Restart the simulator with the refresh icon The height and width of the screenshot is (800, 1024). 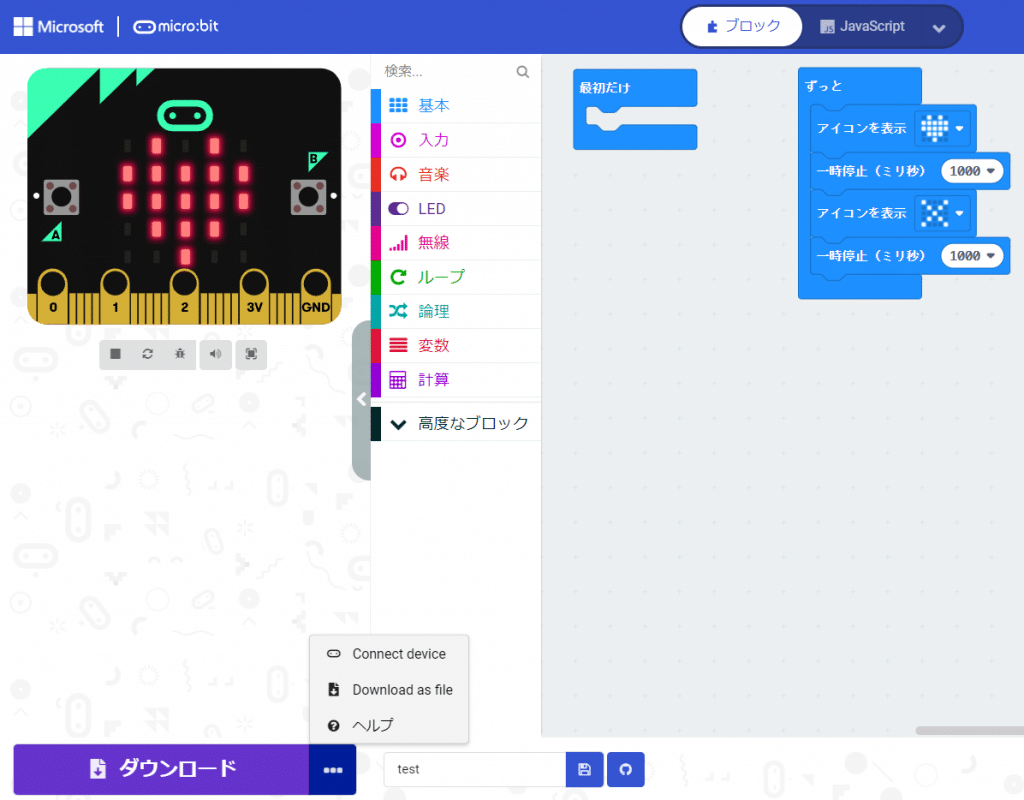[x=147, y=354]
